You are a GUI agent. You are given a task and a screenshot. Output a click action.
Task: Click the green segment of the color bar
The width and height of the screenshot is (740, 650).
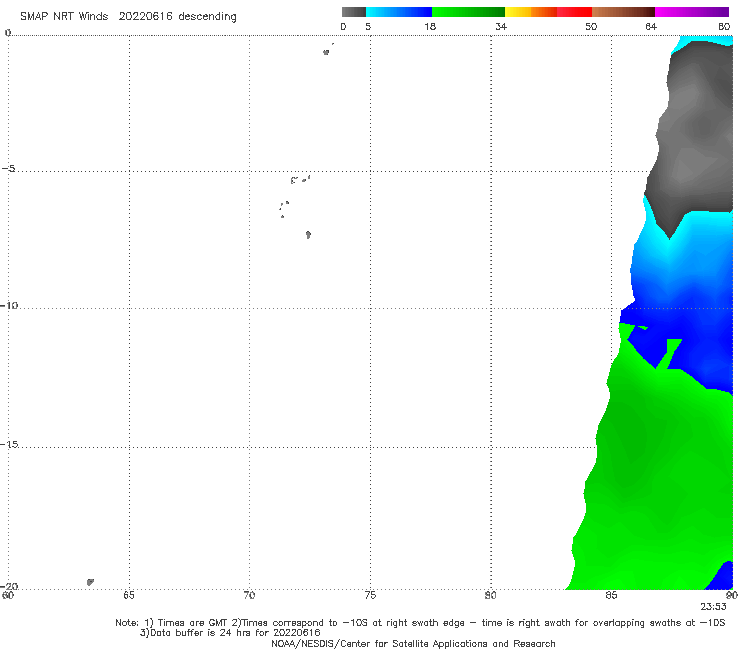468,12
